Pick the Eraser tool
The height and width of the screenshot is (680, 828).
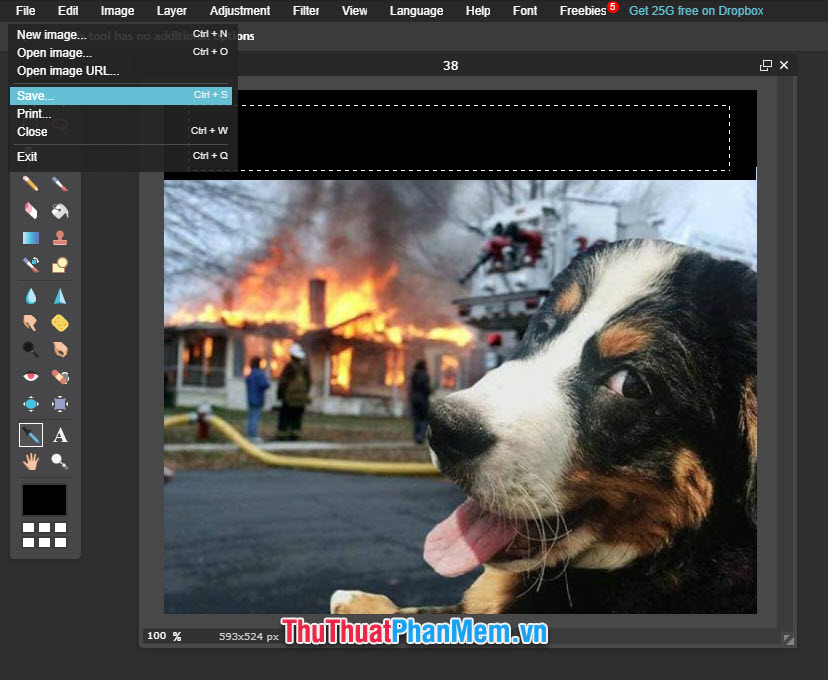coord(30,211)
